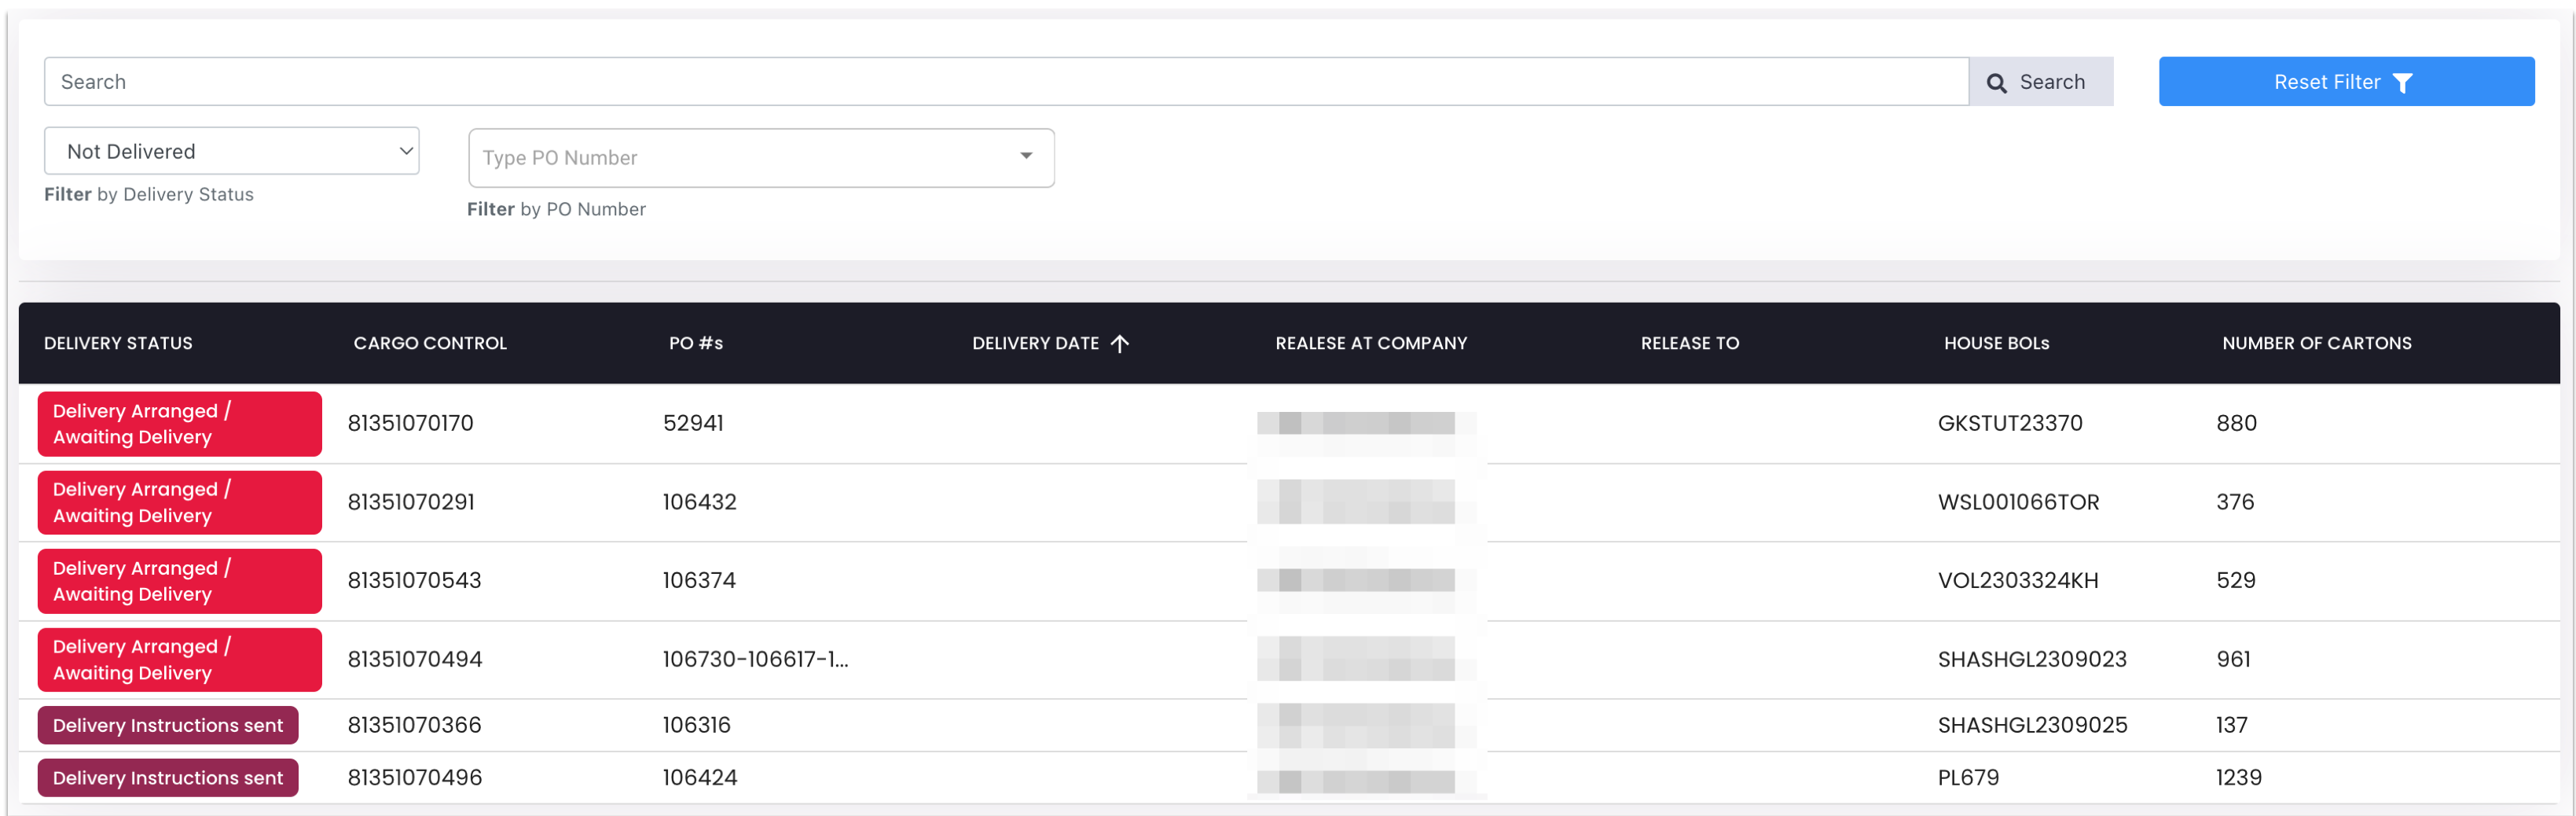Open the Not Delivered status dropdown
The image size is (2576, 816).
point(232,151)
